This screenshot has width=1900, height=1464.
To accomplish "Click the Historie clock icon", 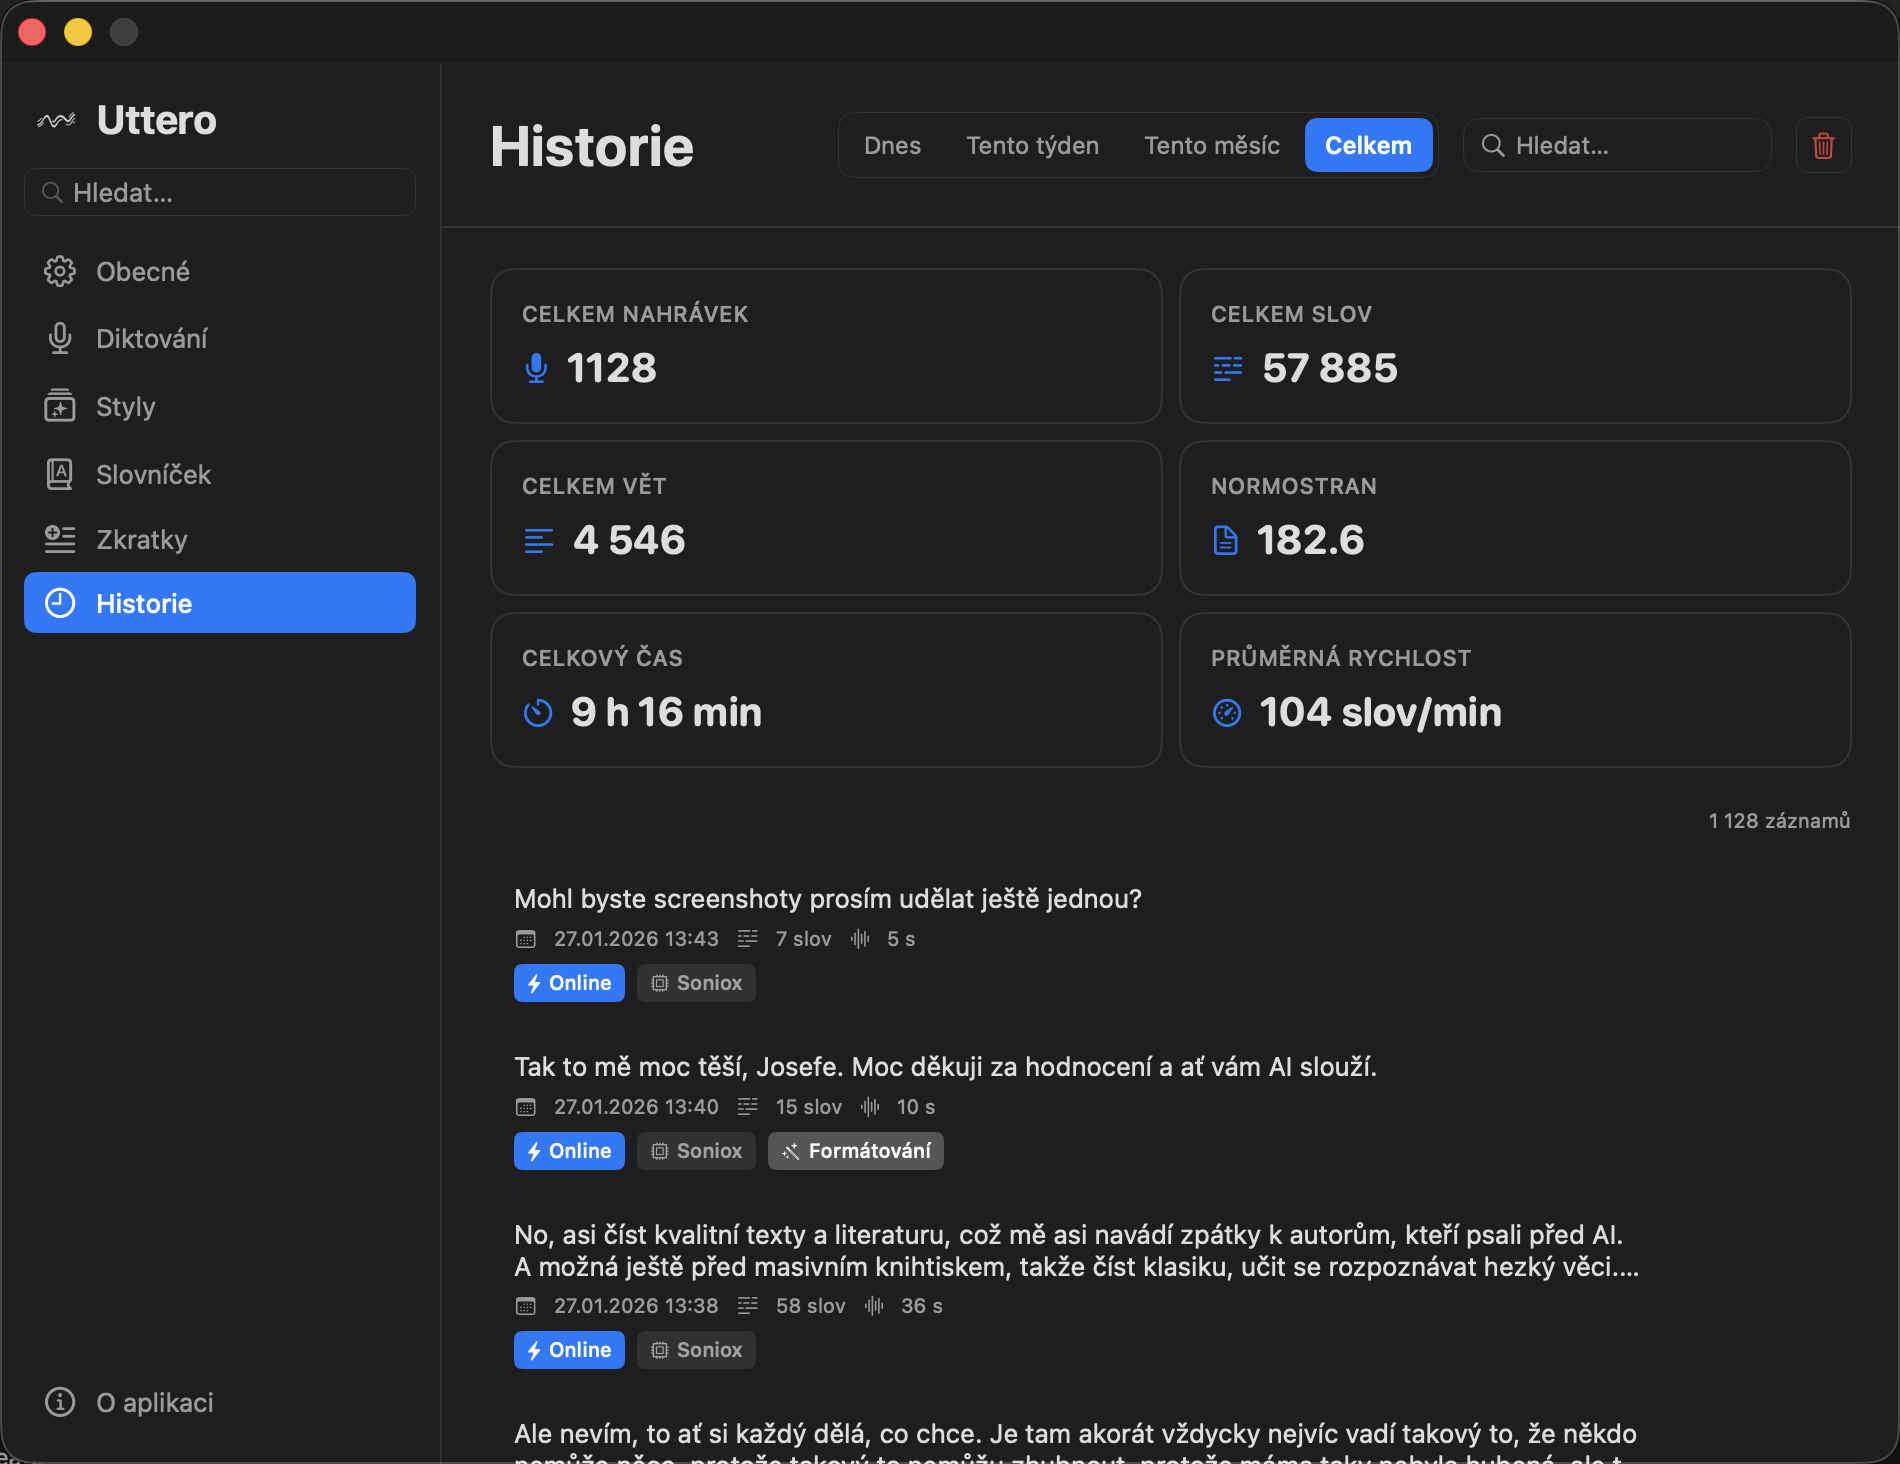I will tap(60, 602).
